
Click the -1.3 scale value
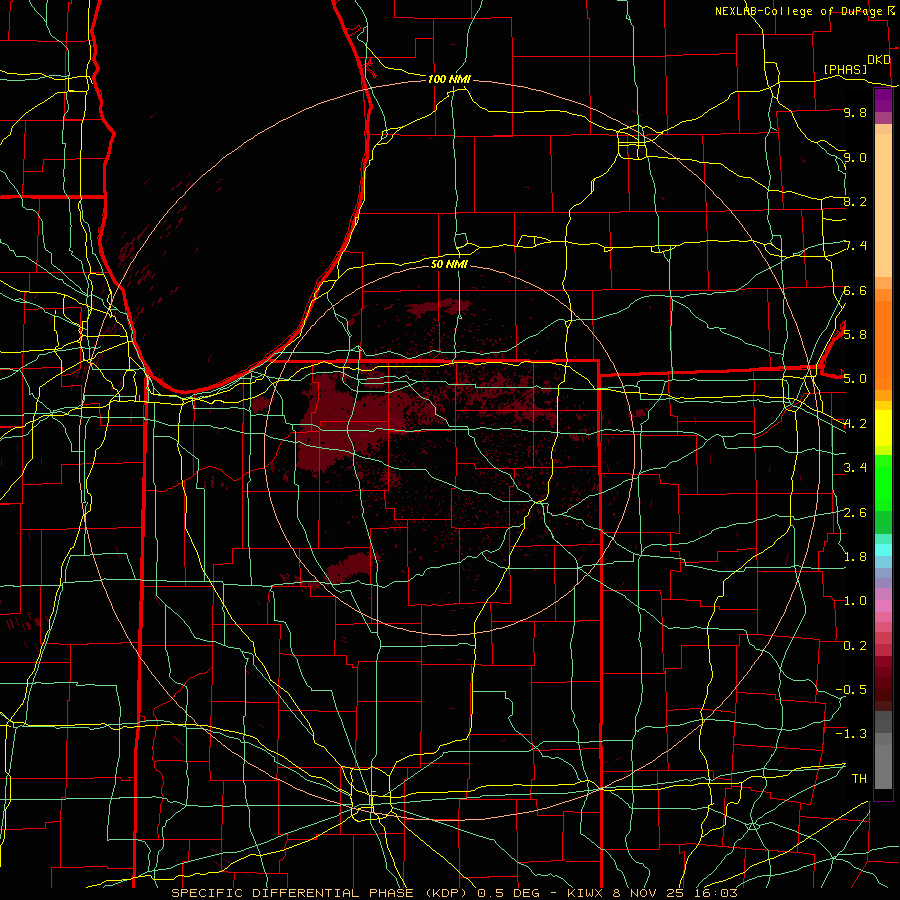click(851, 734)
